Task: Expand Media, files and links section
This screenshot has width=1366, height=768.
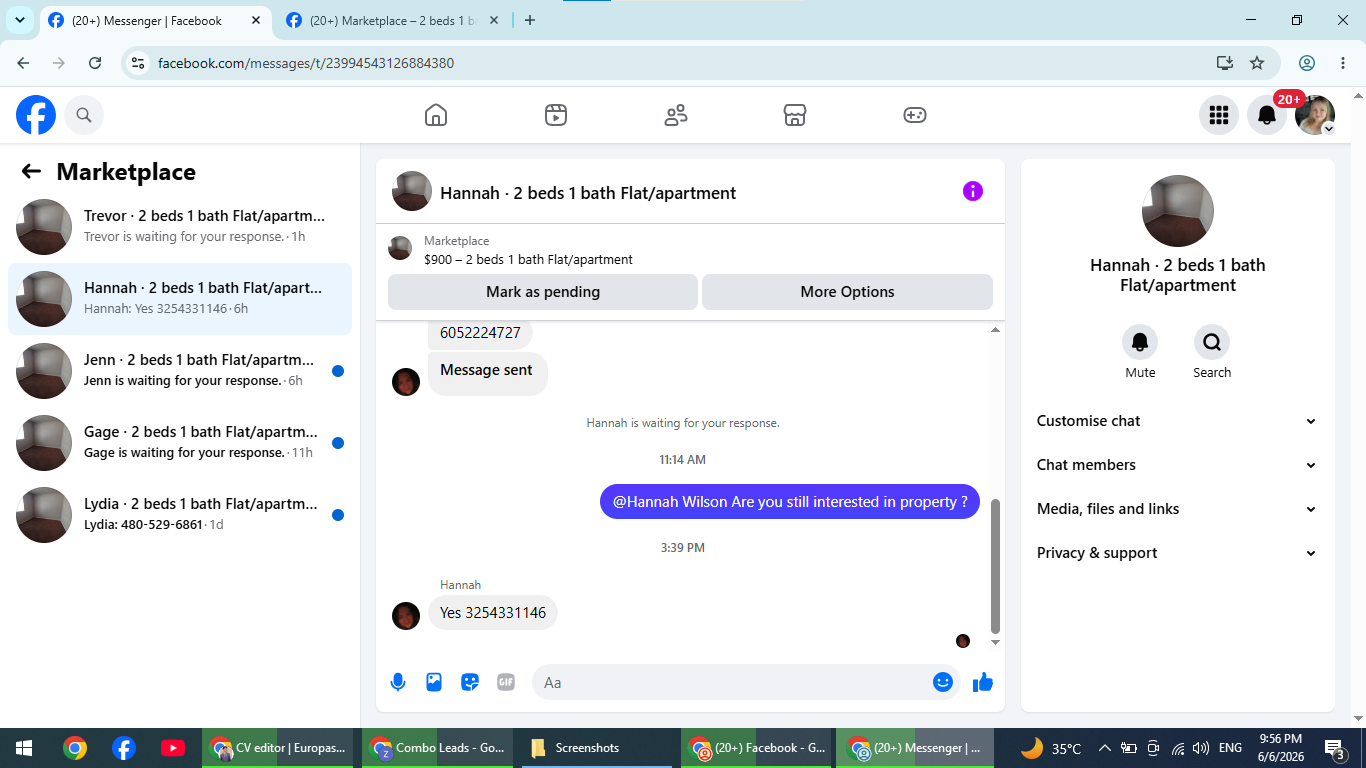Action: tap(1177, 509)
